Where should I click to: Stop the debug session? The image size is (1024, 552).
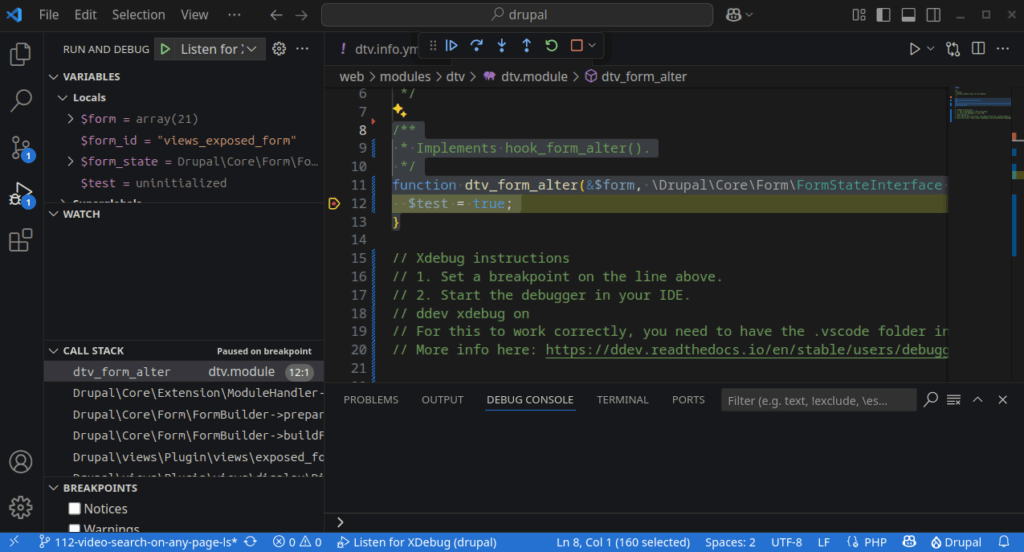tap(577, 46)
